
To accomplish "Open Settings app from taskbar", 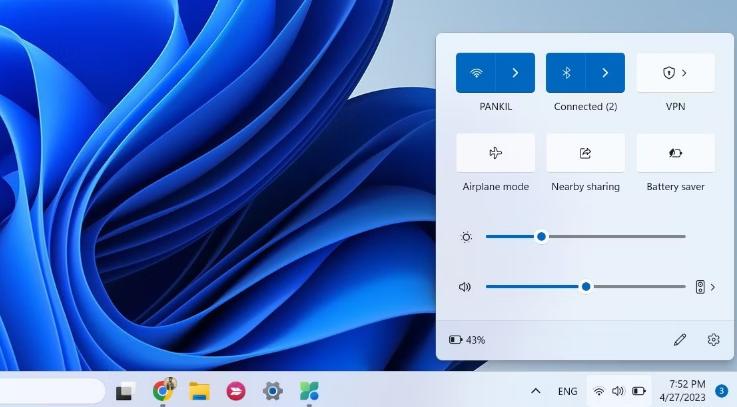I will (273, 391).
